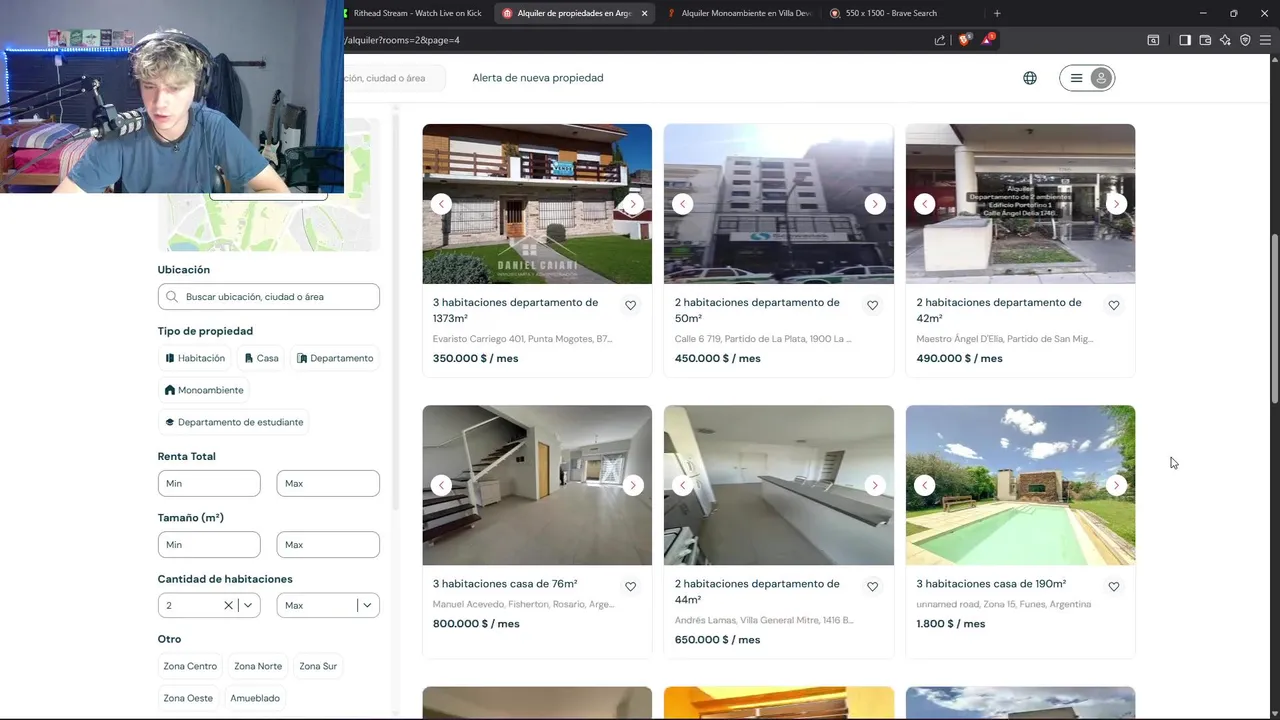Click the tab search icon in toolbar

[1153, 40]
